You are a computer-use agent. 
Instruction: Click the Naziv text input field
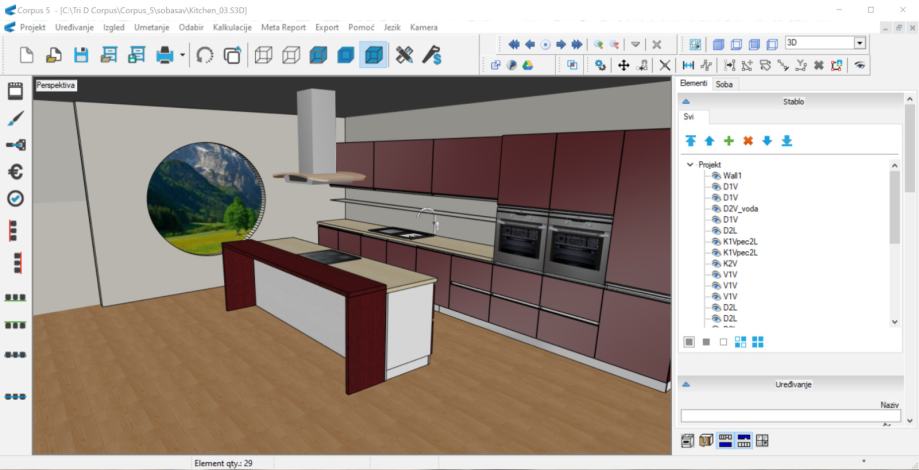[790, 415]
